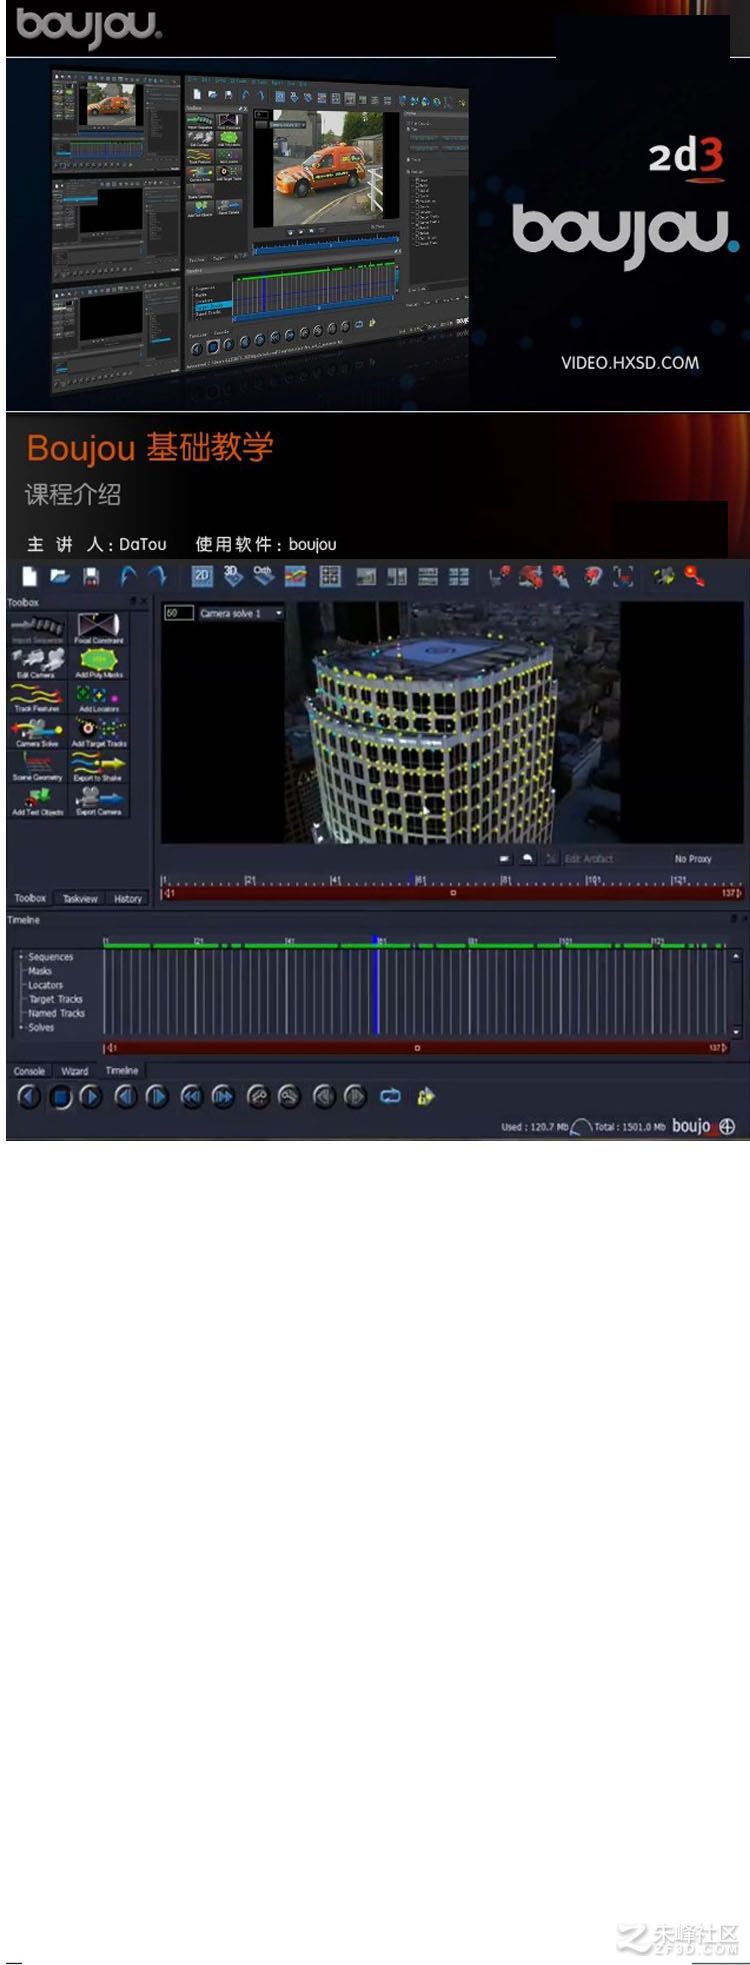Click the Export to Shake icon

(x=98, y=767)
